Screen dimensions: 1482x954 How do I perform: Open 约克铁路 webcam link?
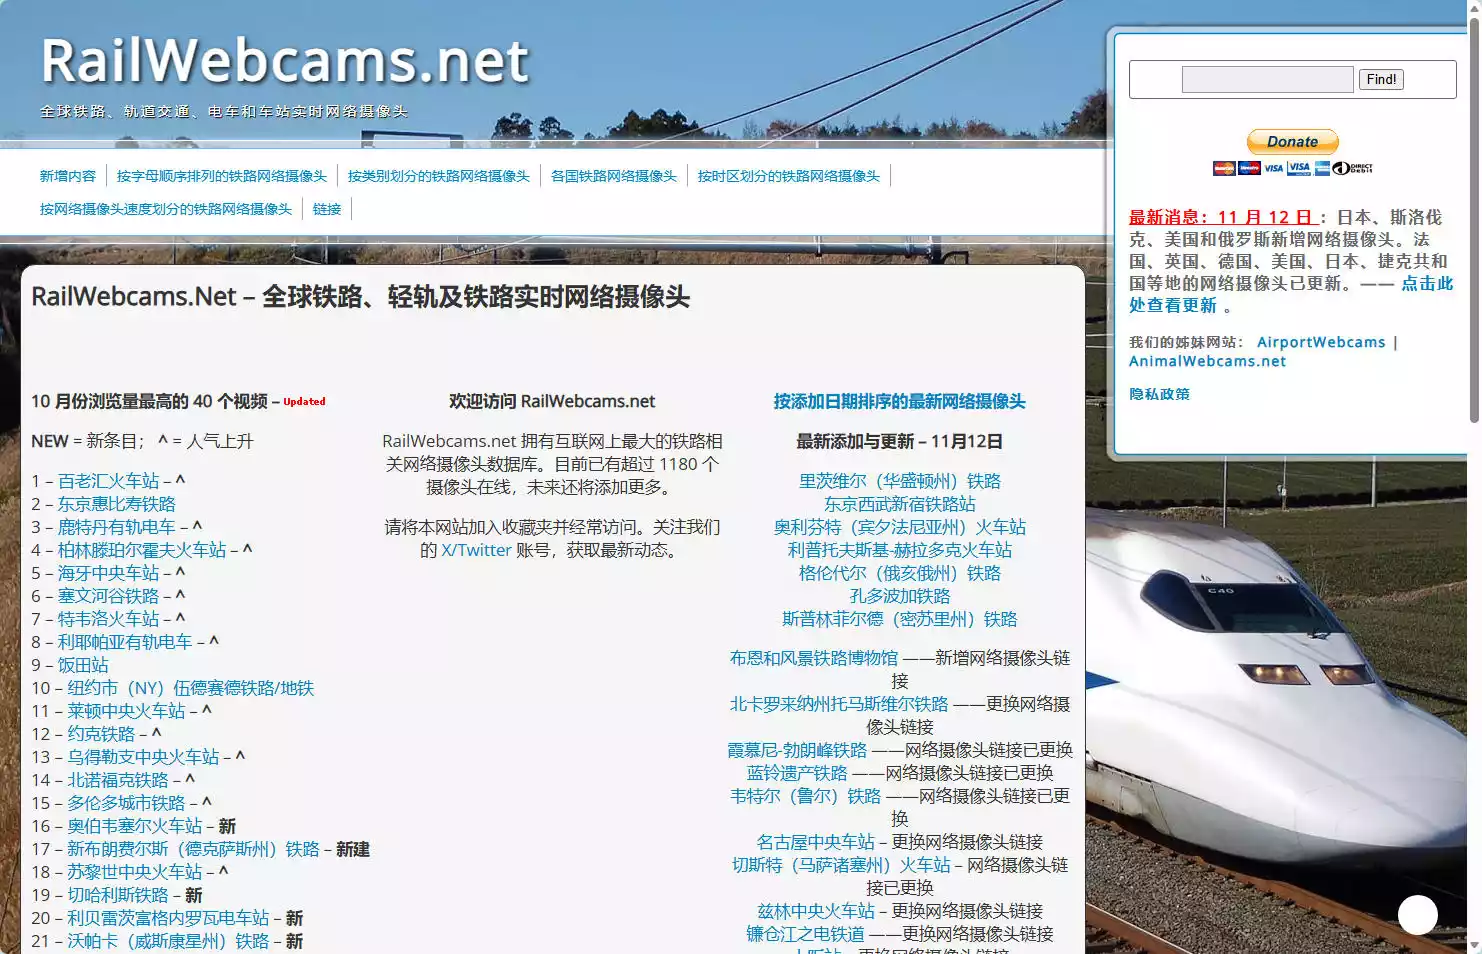click(x=101, y=734)
